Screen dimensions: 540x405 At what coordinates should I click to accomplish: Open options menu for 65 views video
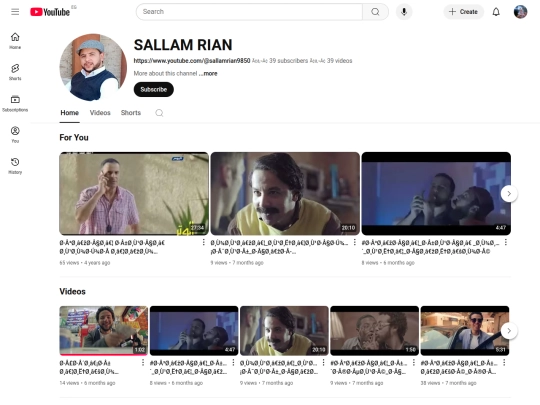point(204,242)
